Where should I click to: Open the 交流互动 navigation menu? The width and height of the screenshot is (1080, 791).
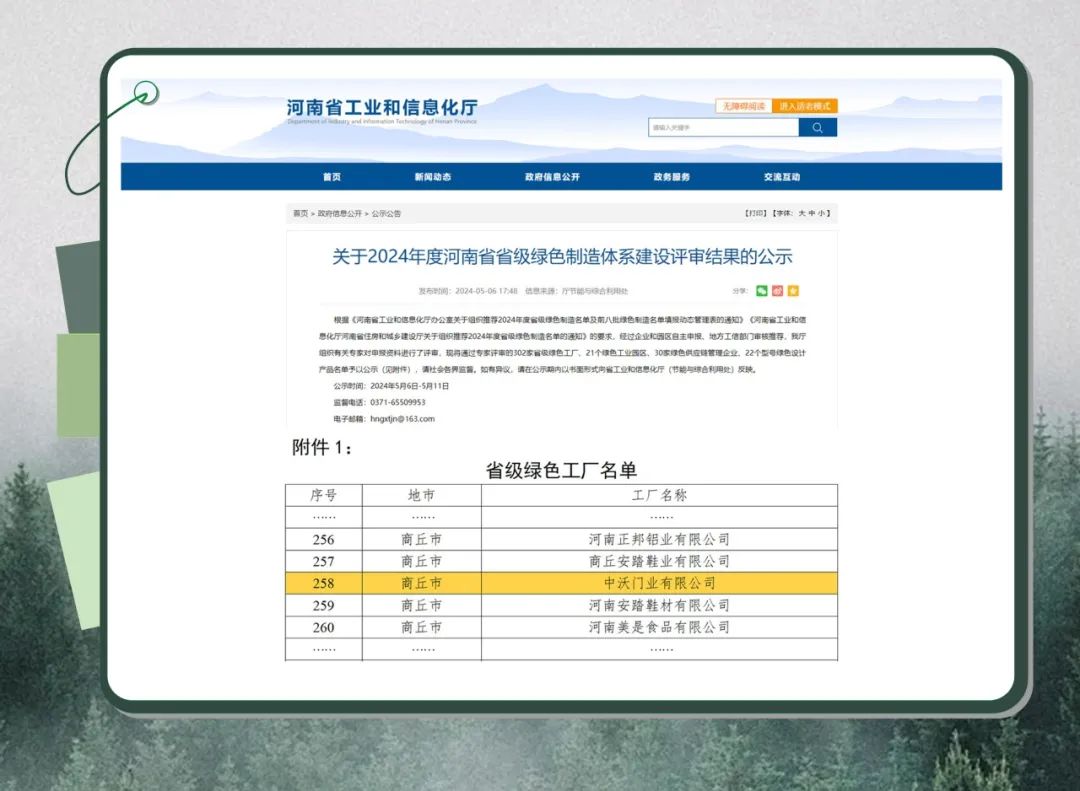pyautogui.click(x=782, y=177)
